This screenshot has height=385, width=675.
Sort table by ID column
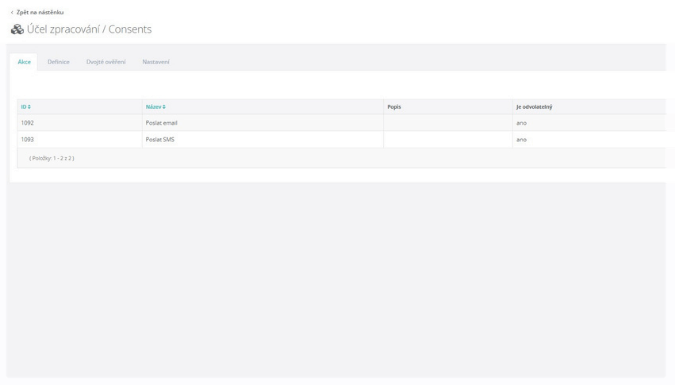pyautogui.click(x=26, y=107)
